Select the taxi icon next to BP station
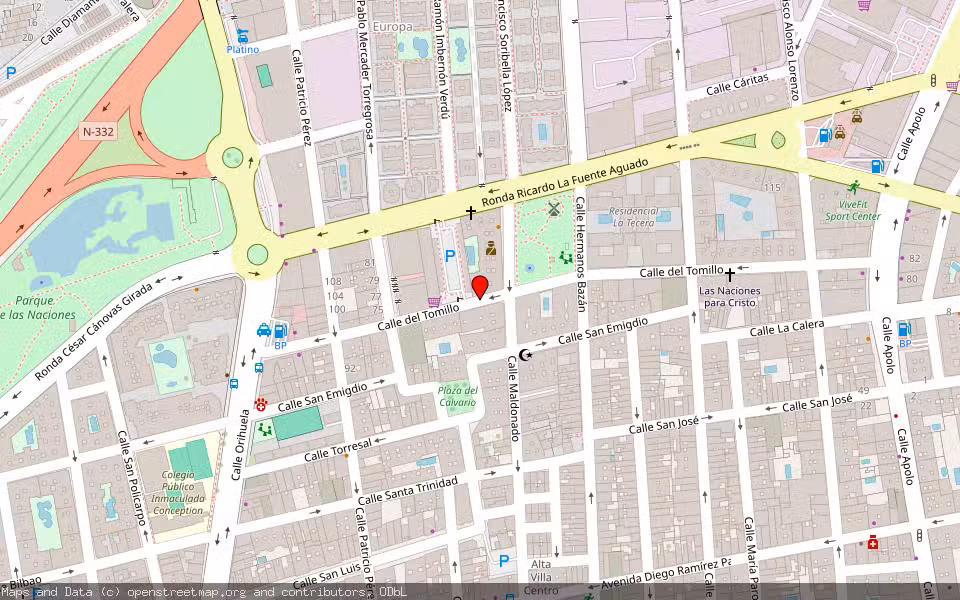The height and width of the screenshot is (600, 960). 264,329
